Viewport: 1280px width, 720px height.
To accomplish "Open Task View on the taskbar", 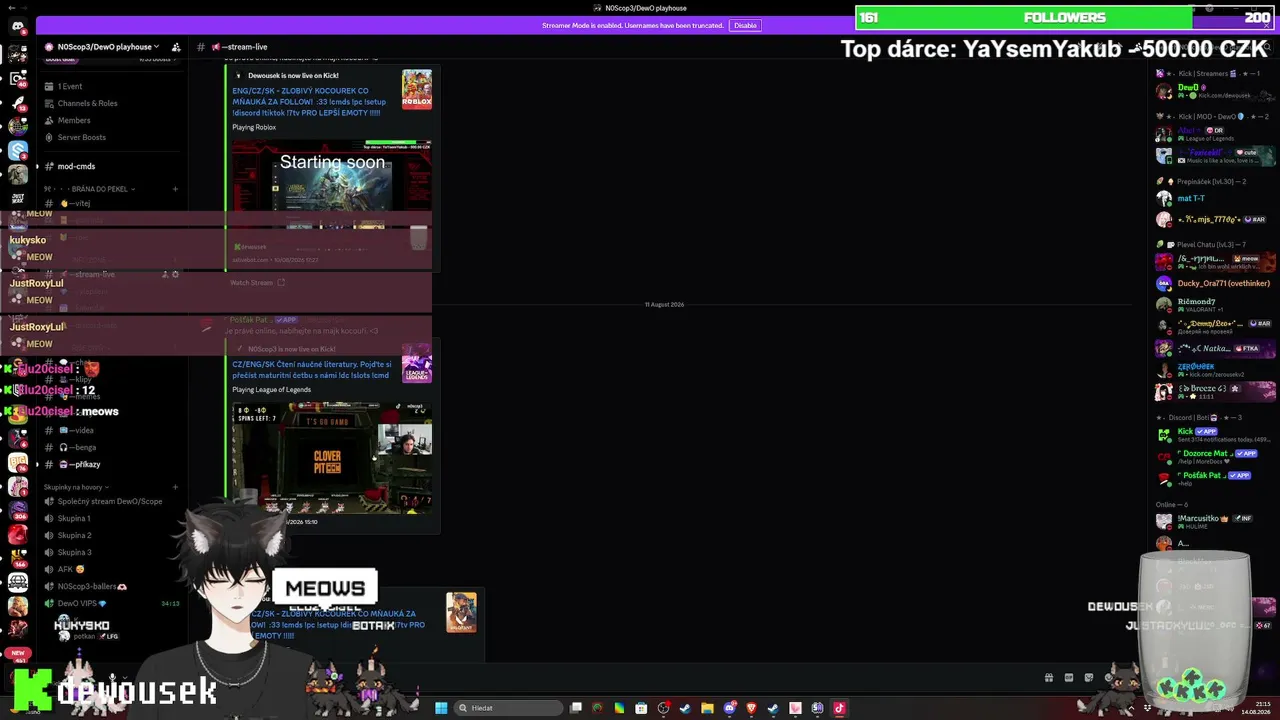I will click(576, 708).
